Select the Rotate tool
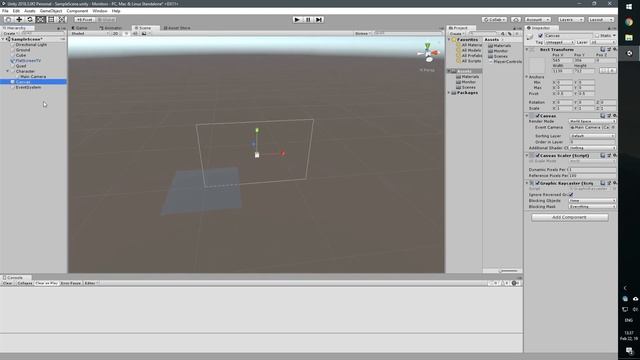 29,20
